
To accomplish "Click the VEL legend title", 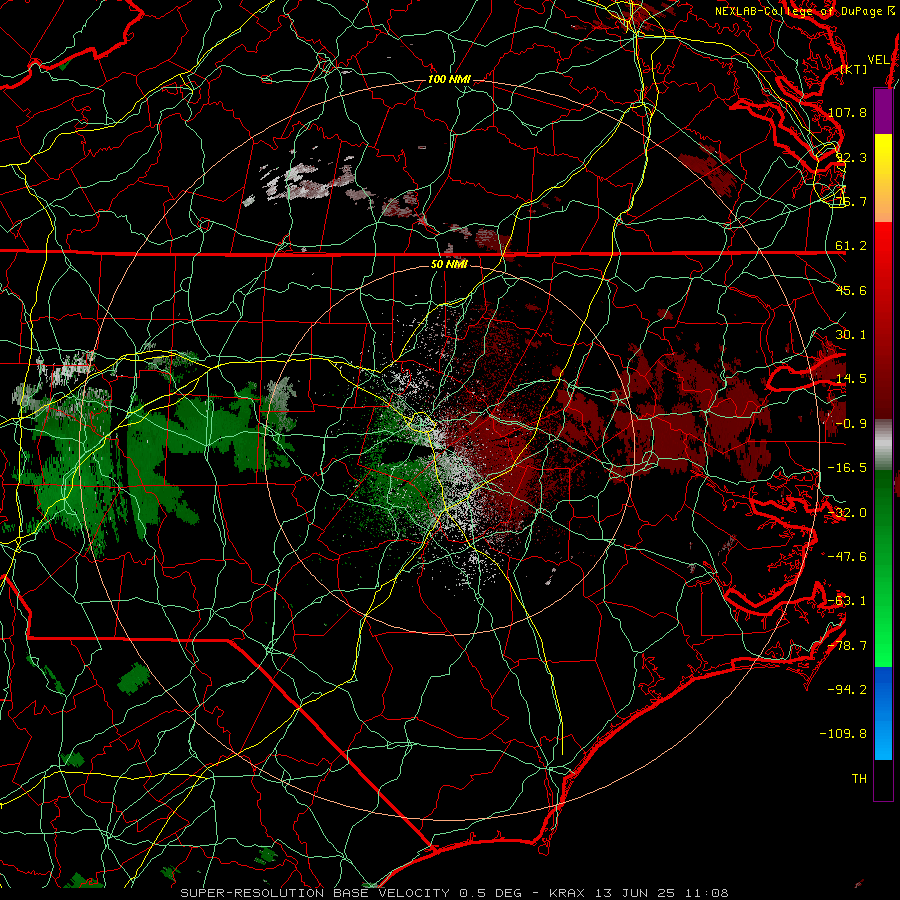I will pyautogui.click(x=878, y=60).
